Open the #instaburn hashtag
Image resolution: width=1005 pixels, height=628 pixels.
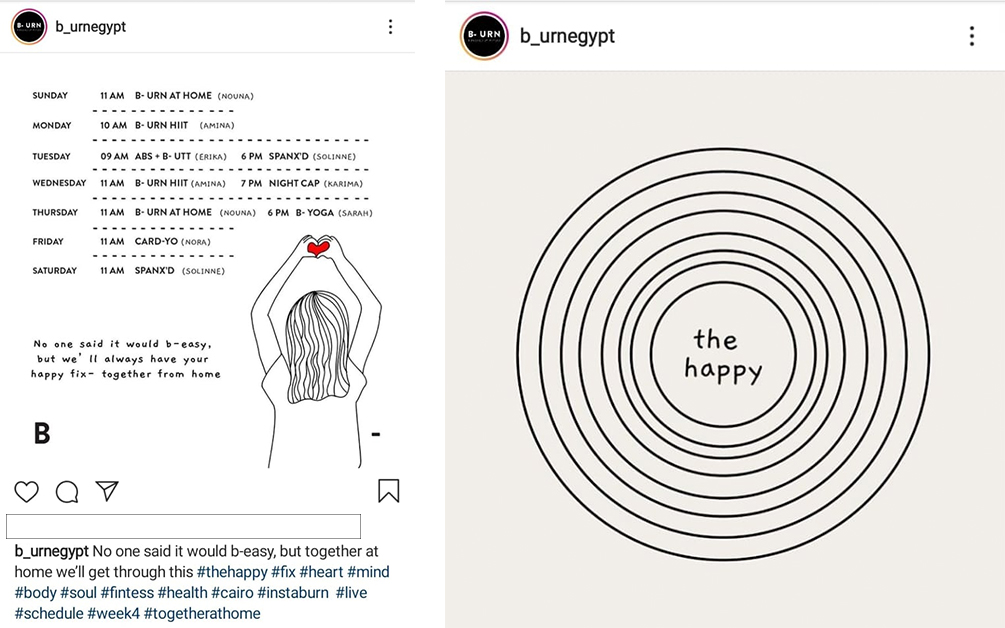(x=293, y=593)
